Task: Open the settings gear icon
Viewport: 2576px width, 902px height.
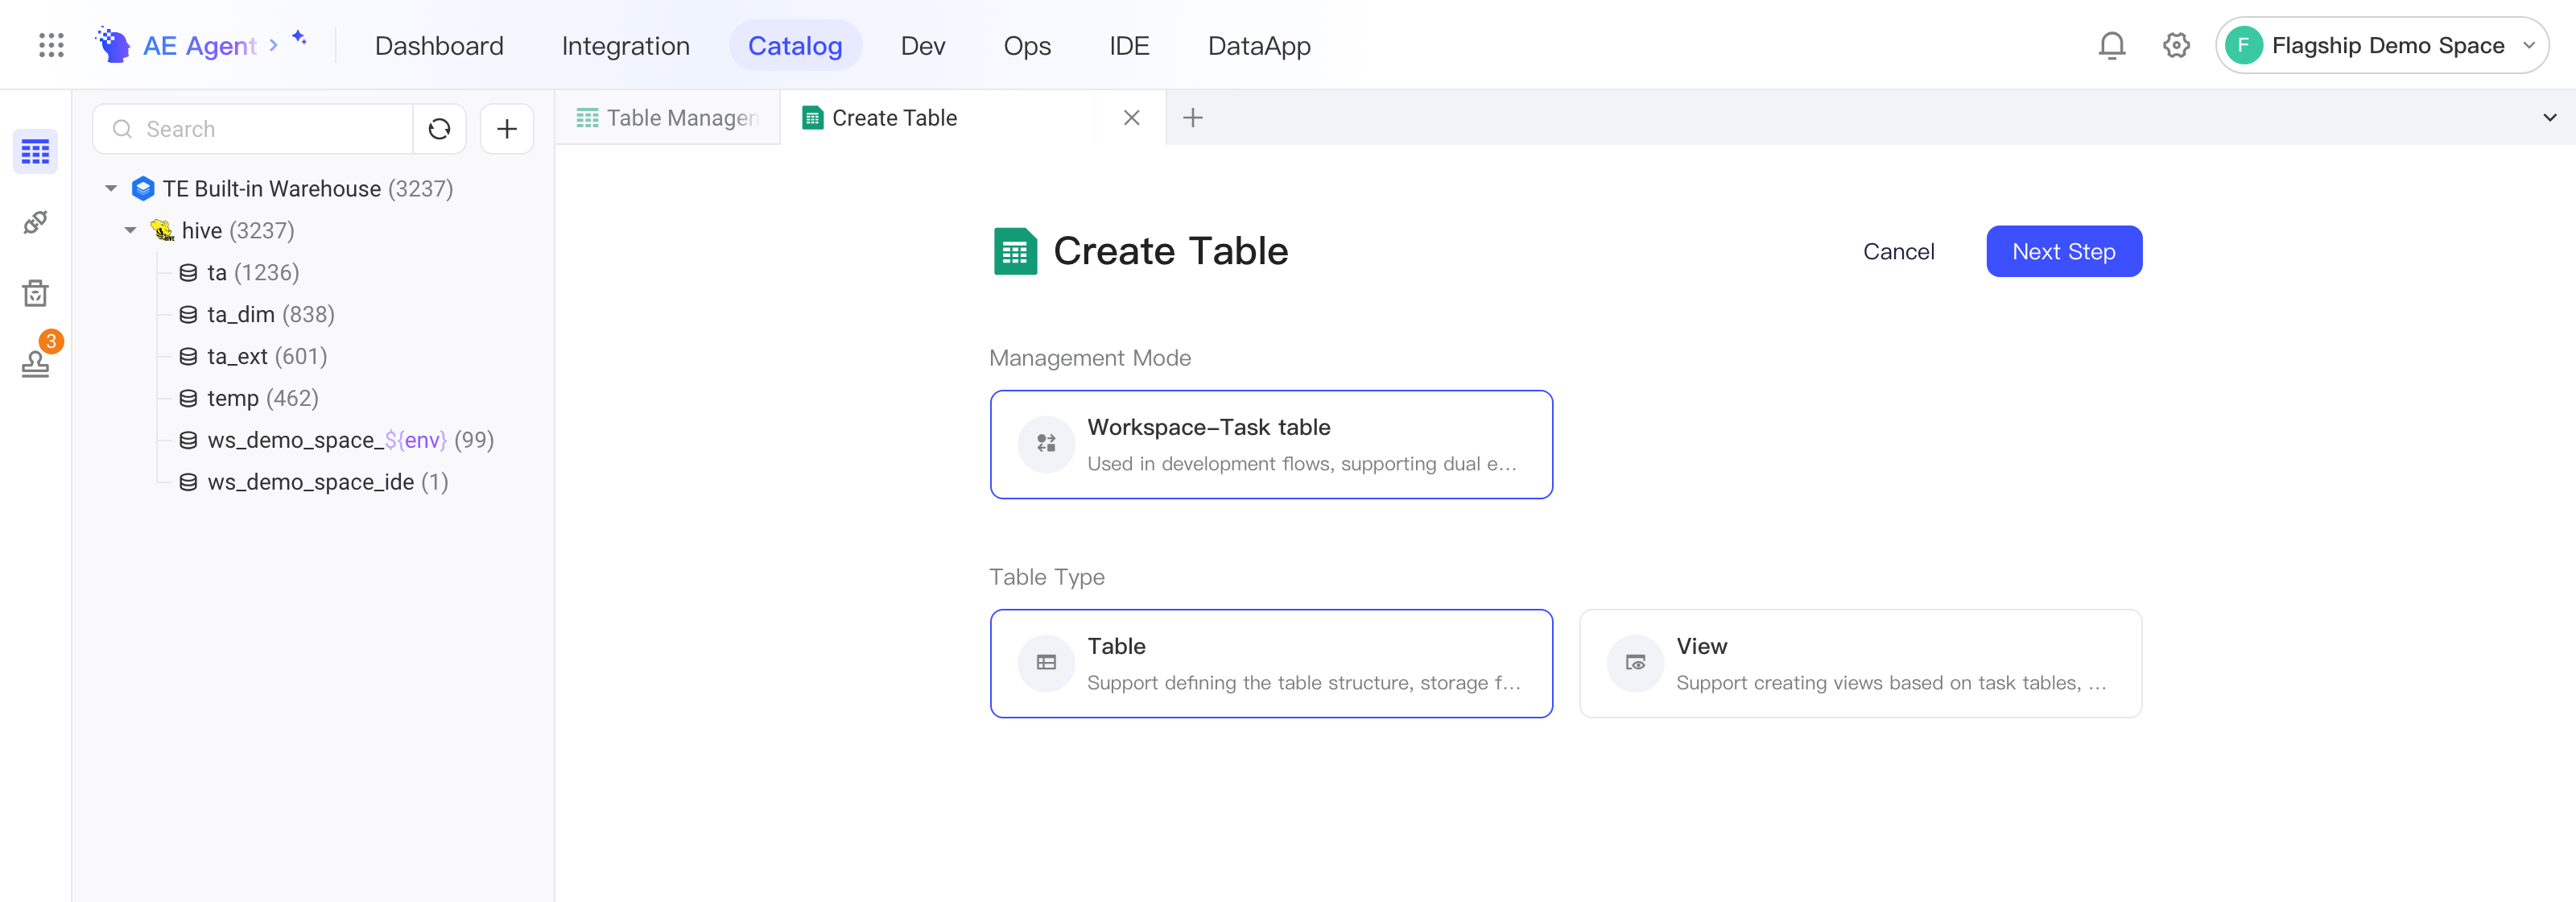Action: tap(2176, 45)
